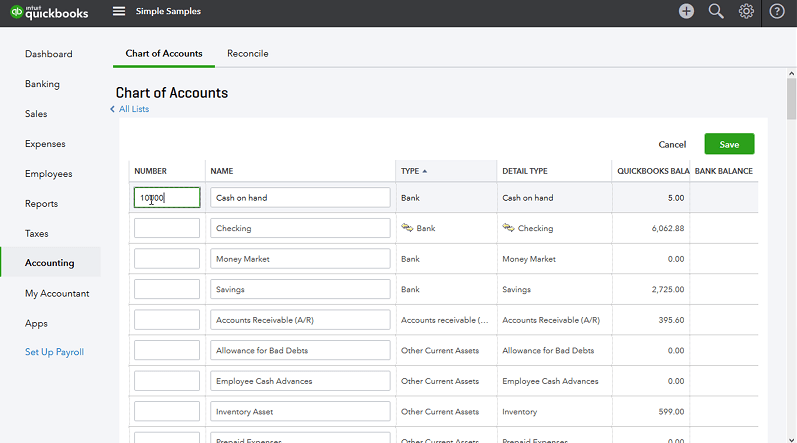
Task: Click the Allowance for Bad Debts name field
Action: pos(300,350)
